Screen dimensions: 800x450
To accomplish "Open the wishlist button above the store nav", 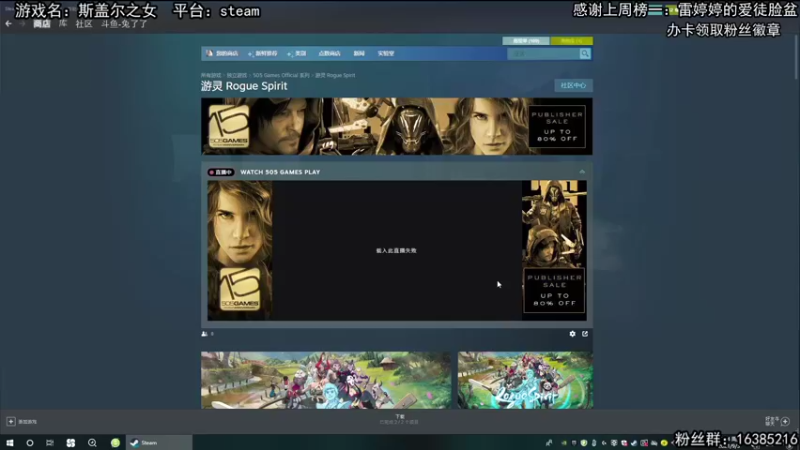I will click(526, 41).
